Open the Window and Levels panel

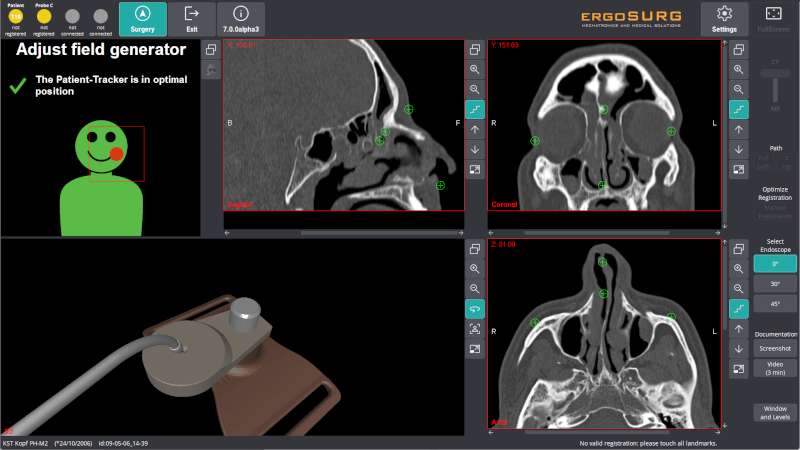click(775, 412)
